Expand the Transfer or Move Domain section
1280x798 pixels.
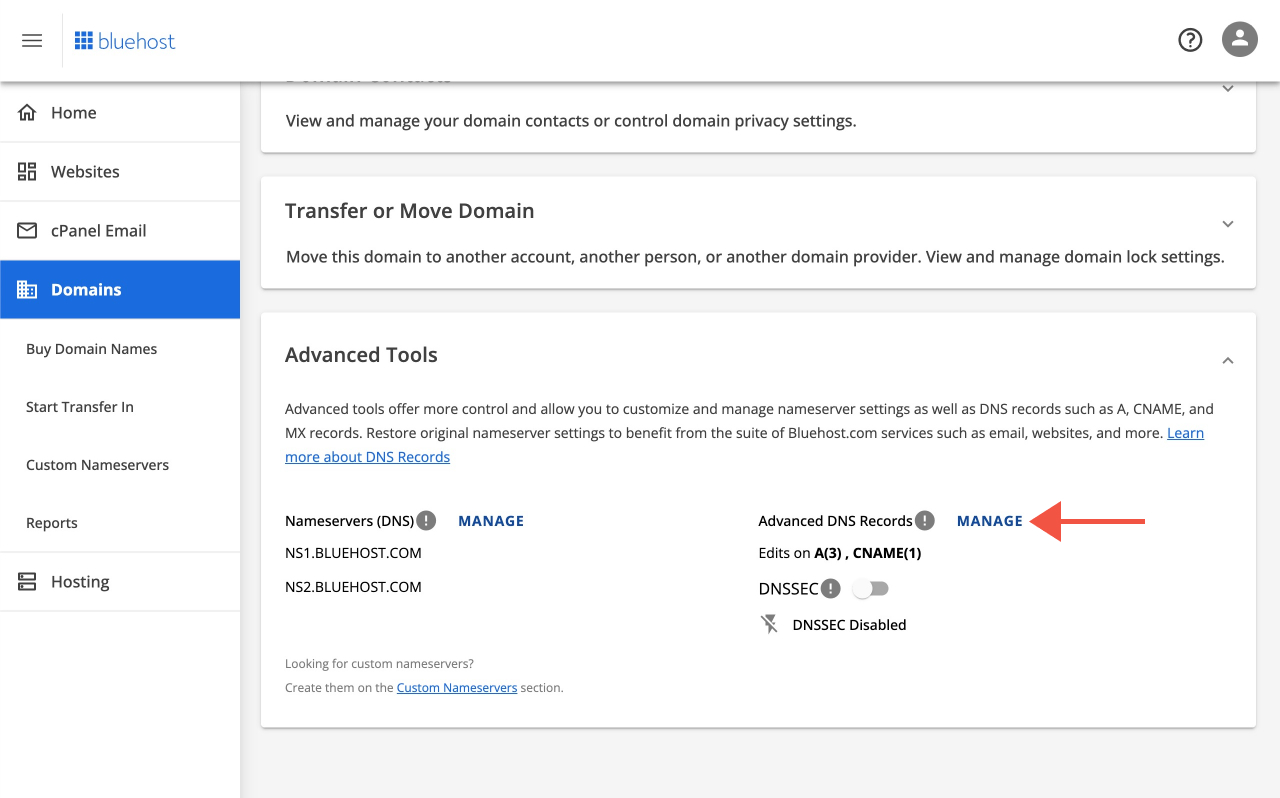(1227, 224)
